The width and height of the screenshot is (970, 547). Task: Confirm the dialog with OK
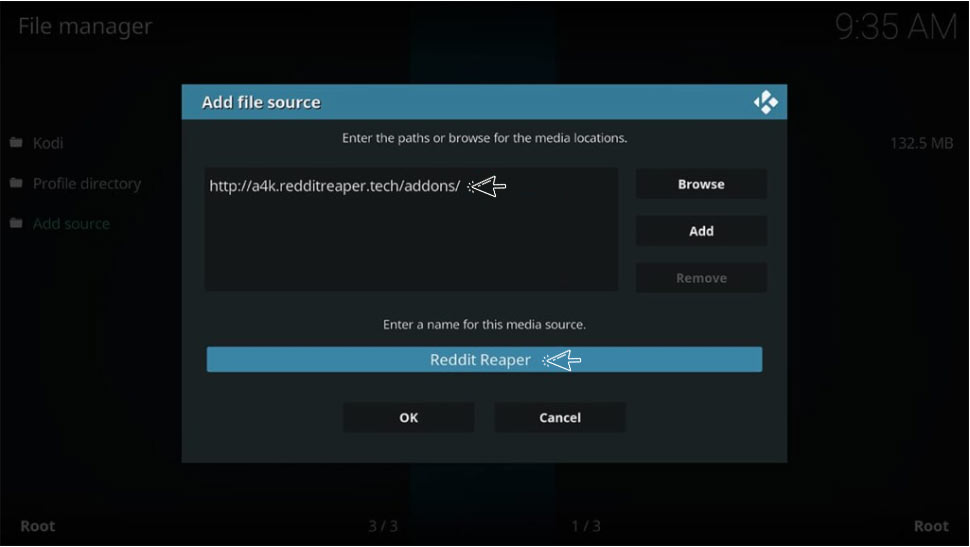408,418
